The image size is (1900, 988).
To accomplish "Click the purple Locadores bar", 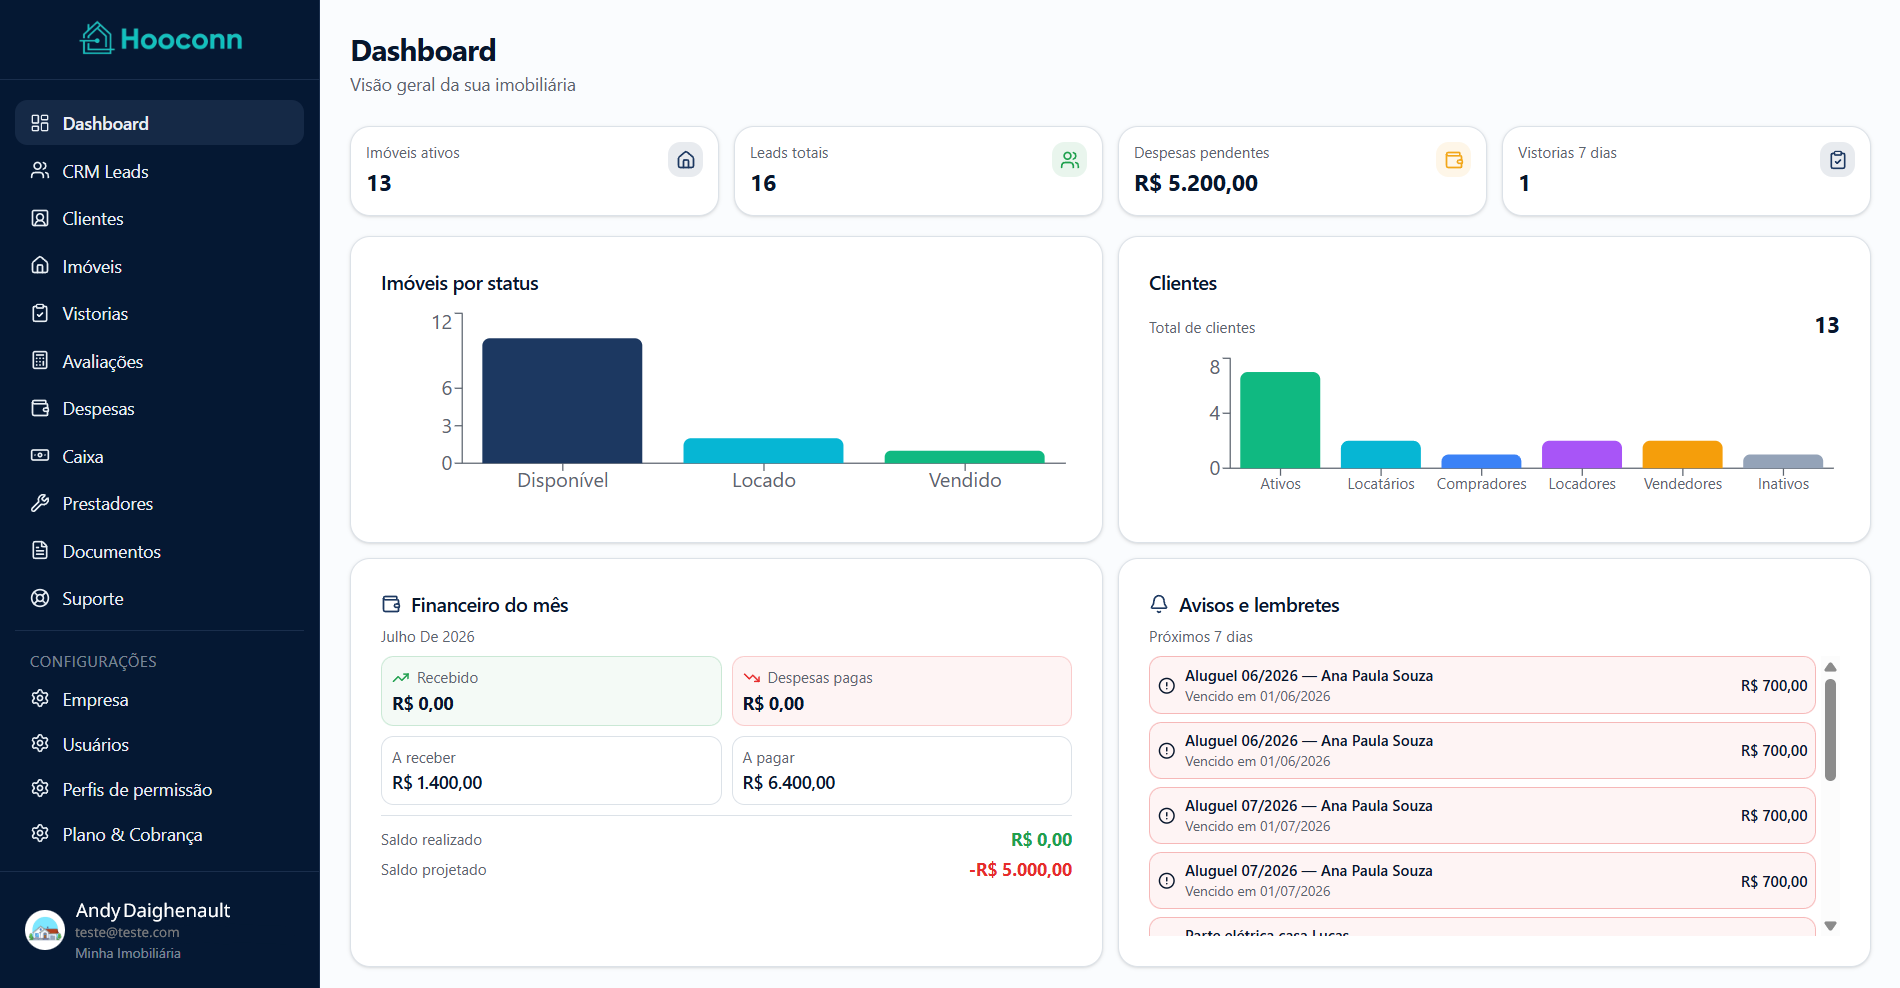I will 1582,455.
